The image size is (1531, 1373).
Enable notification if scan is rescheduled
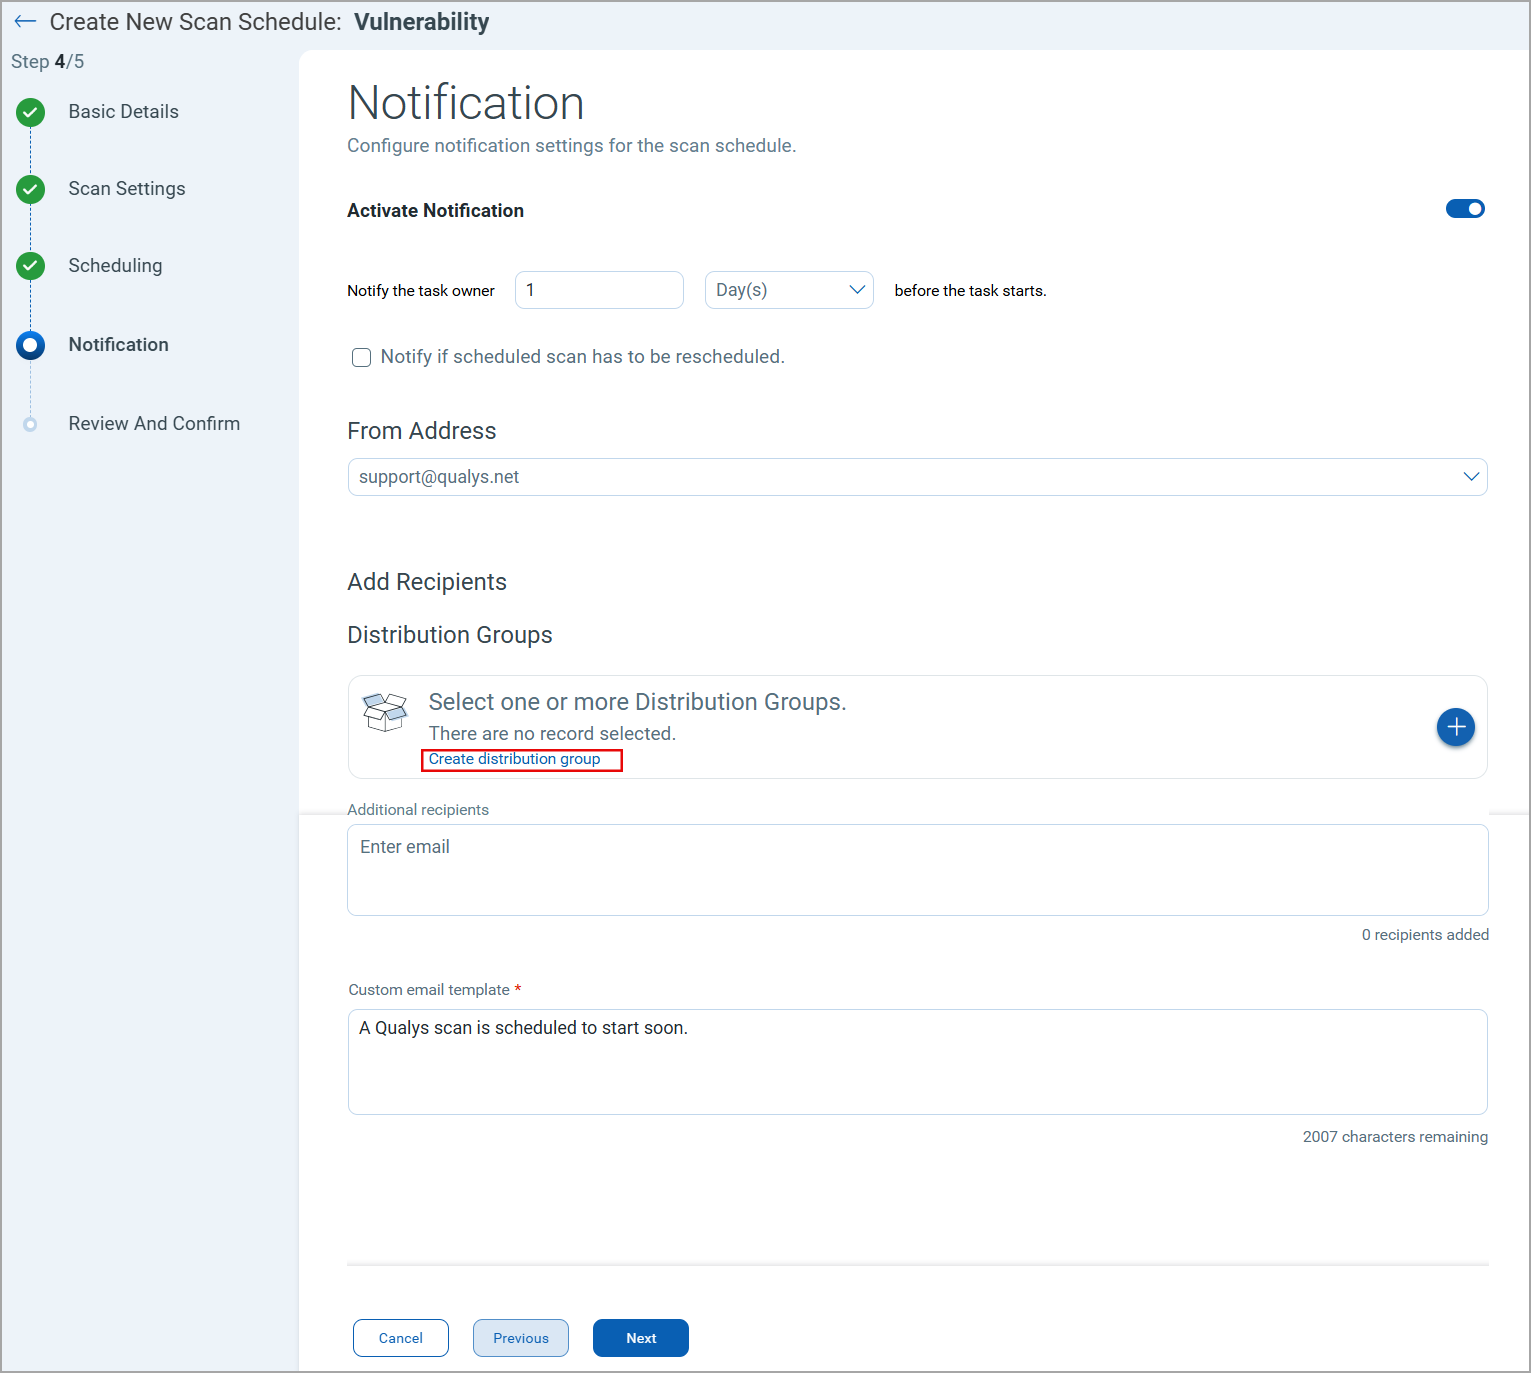pos(361,357)
